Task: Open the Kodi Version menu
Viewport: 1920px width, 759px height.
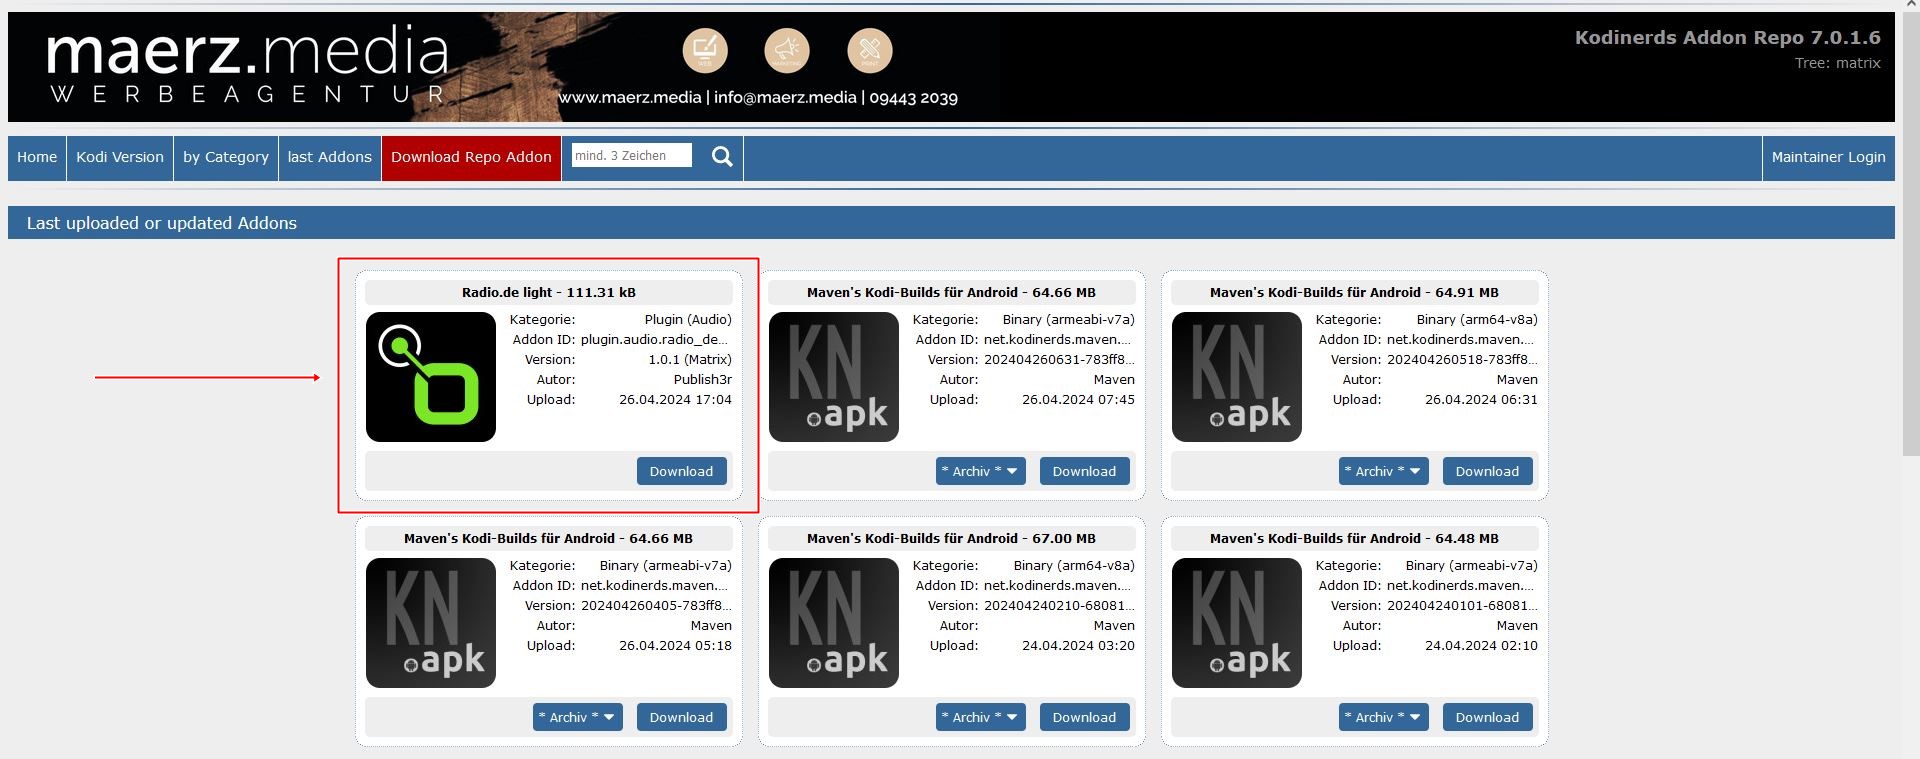Action: (x=120, y=158)
